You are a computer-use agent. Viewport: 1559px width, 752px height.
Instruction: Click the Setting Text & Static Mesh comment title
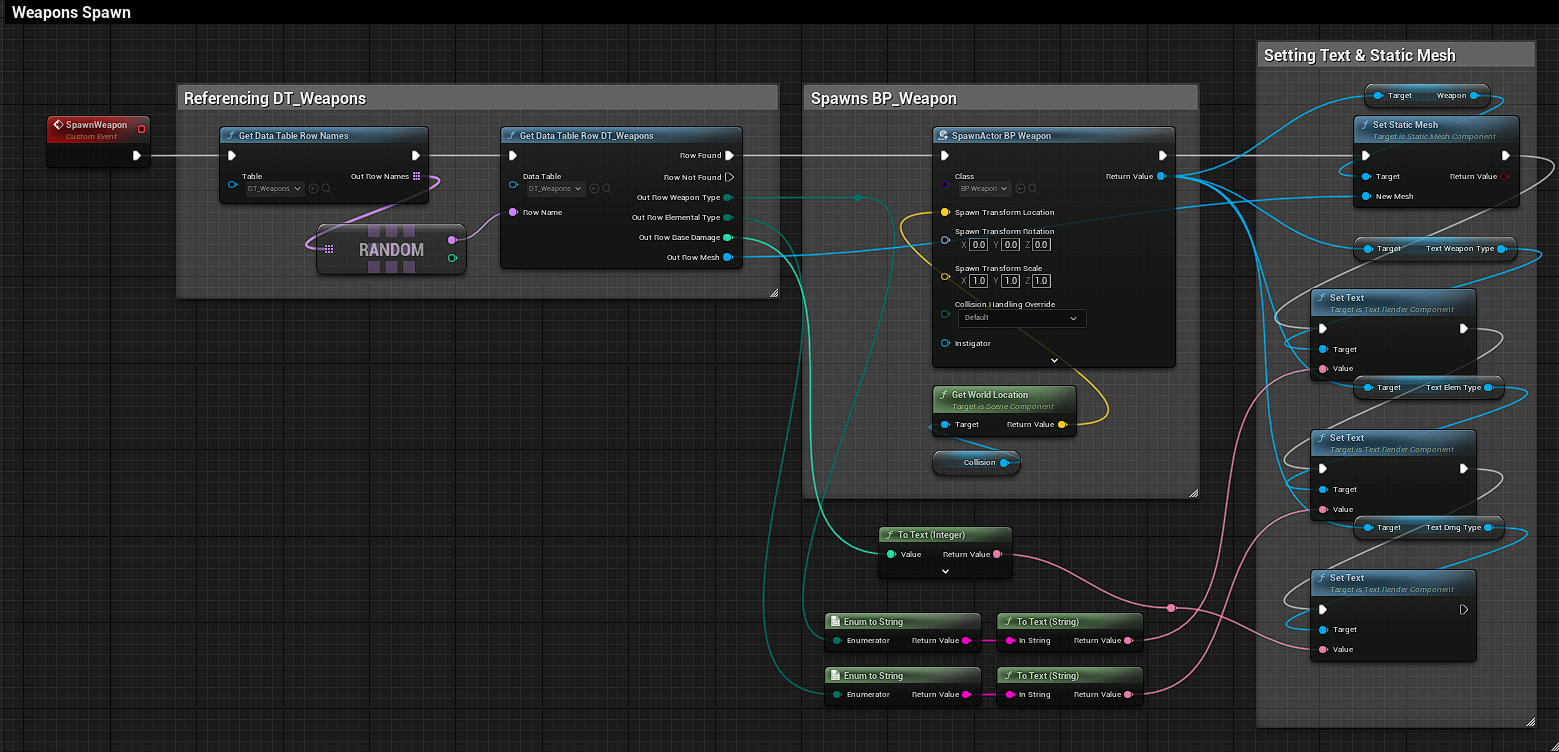(1360, 55)
